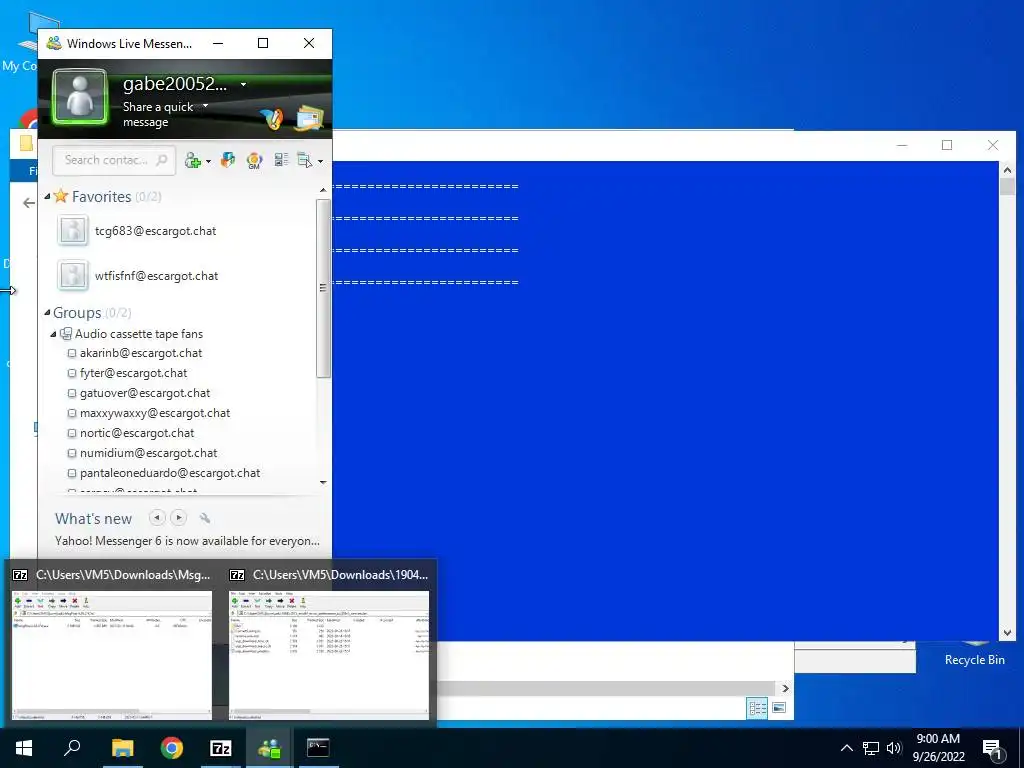Collapse the Favorites category

(x=47, y=196)
